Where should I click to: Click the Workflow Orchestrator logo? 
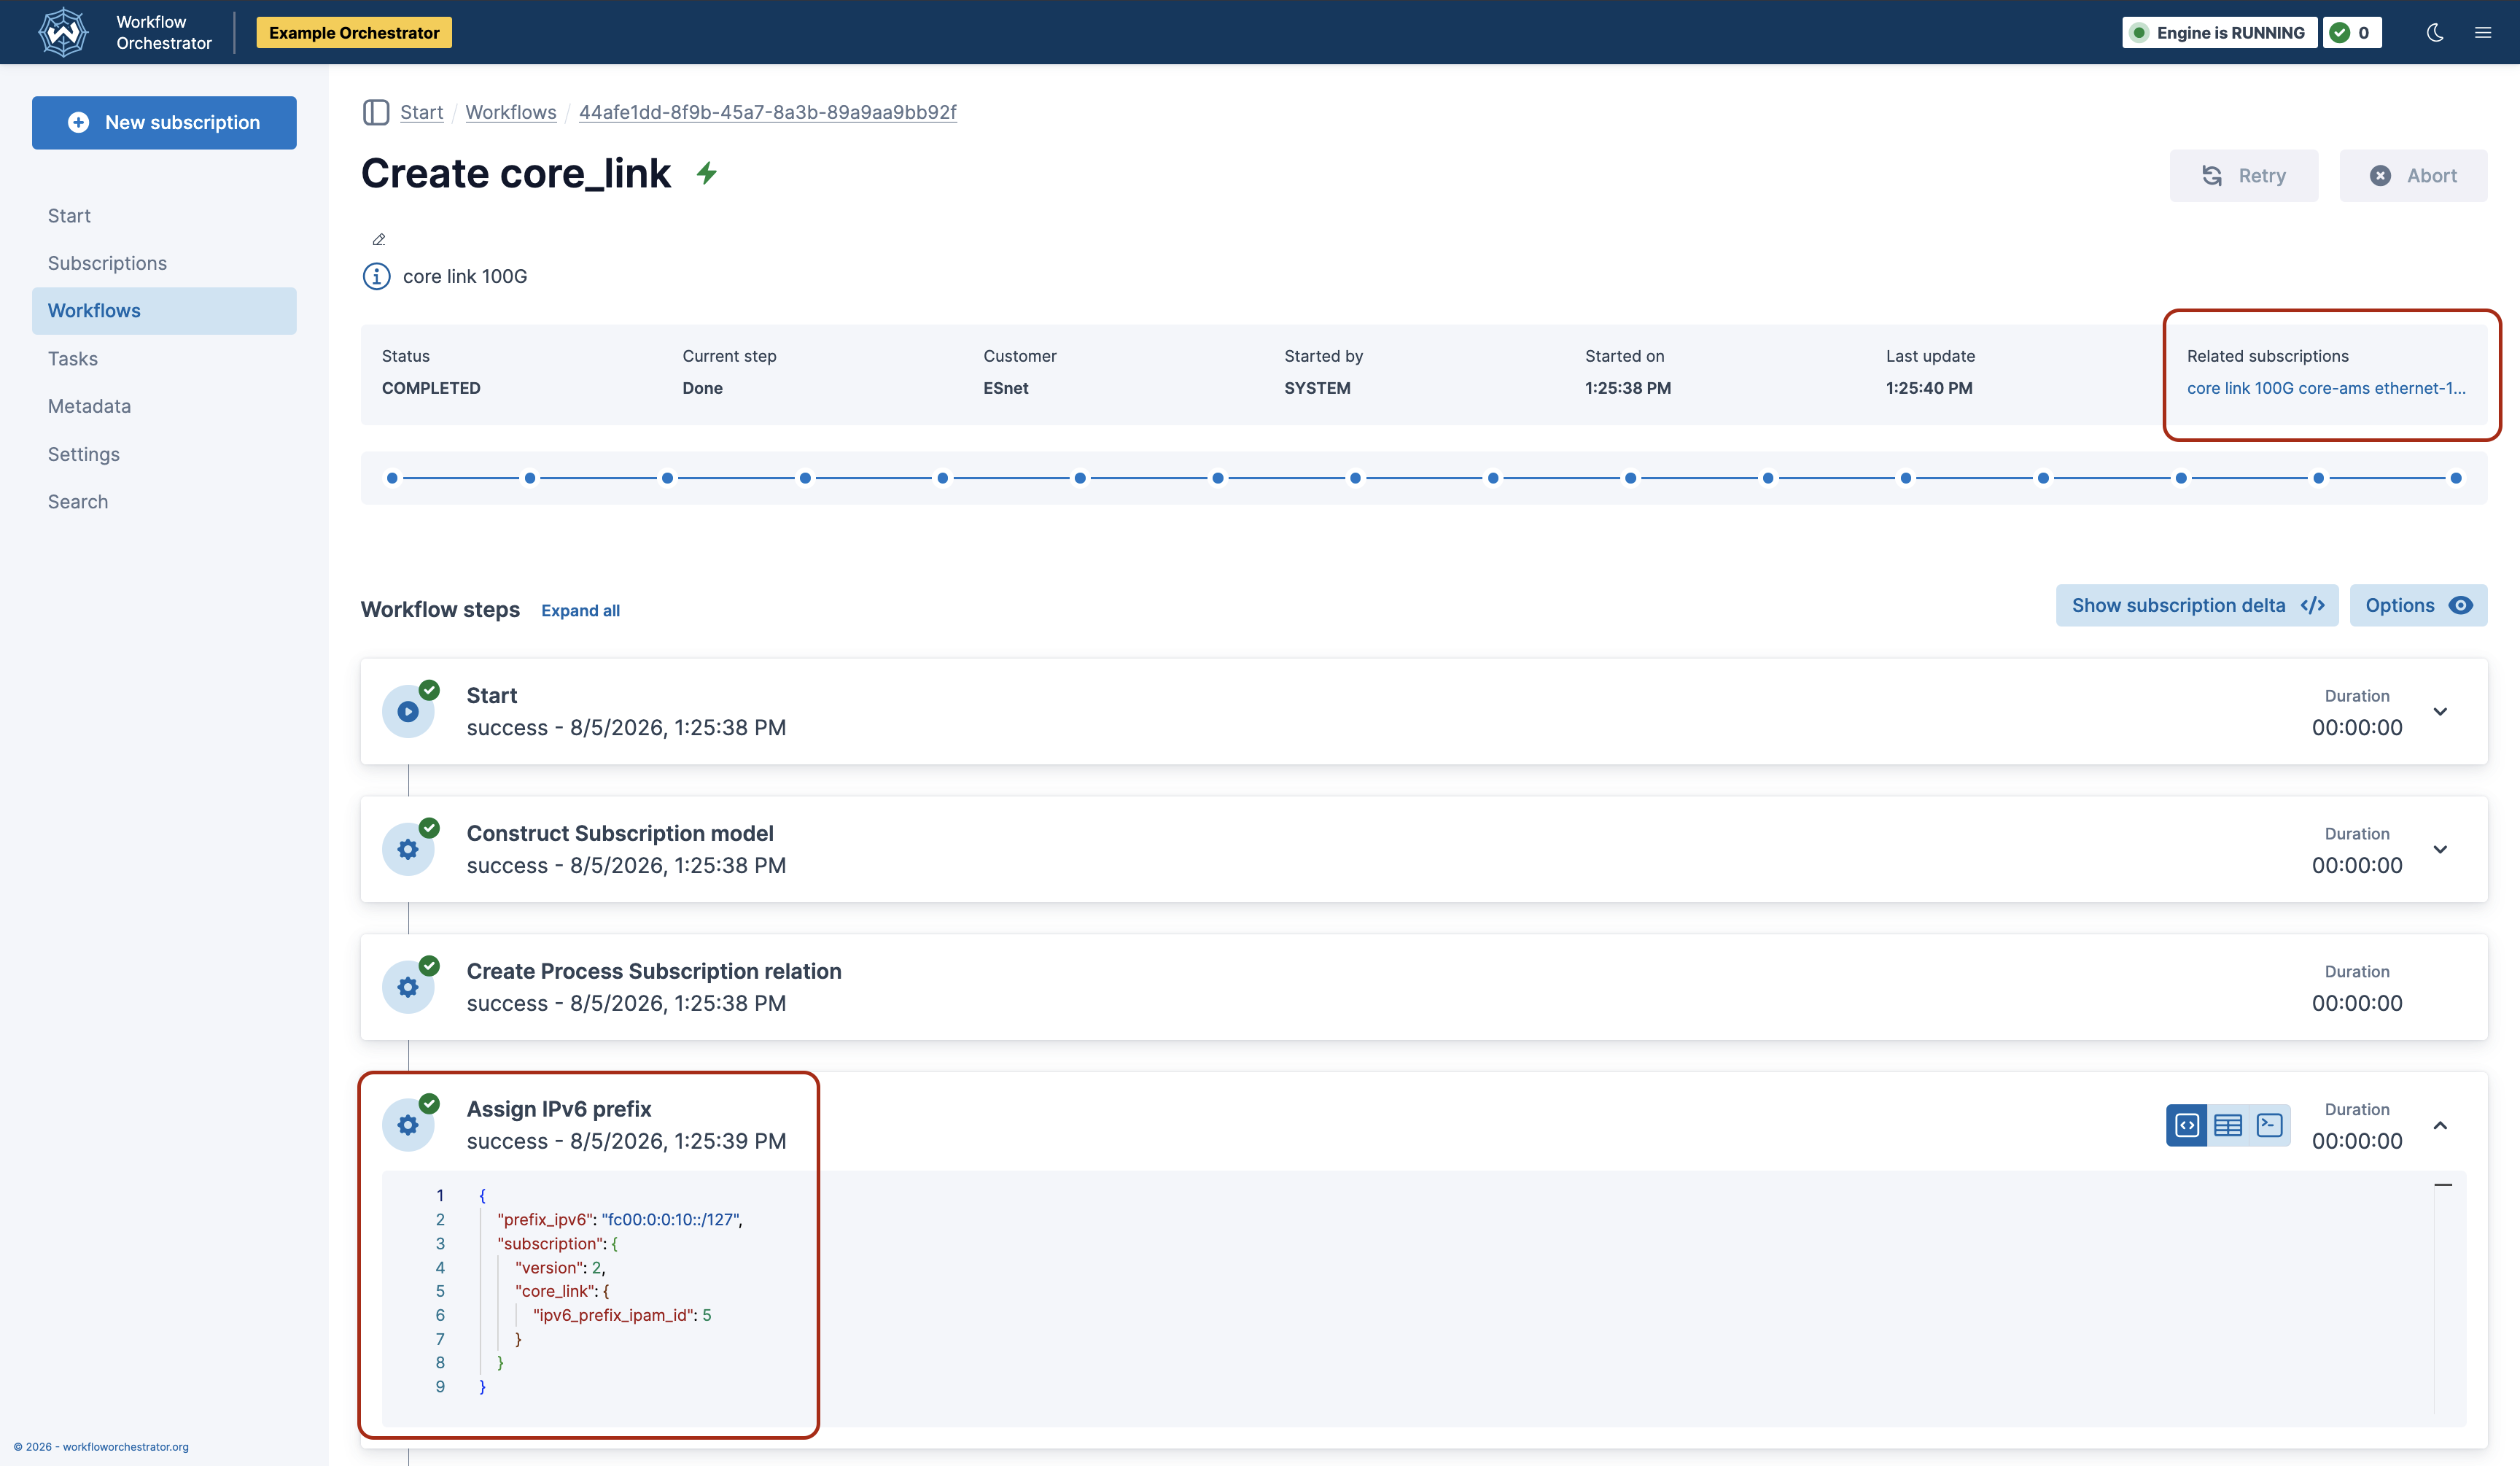point(63,32)
